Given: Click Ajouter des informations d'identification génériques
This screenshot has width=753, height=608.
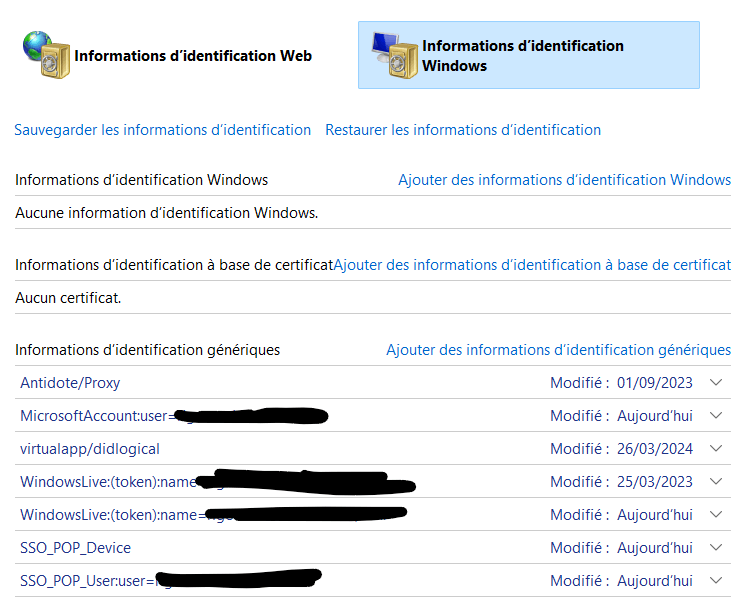Looking at the screenshot, I should [559, 350].
